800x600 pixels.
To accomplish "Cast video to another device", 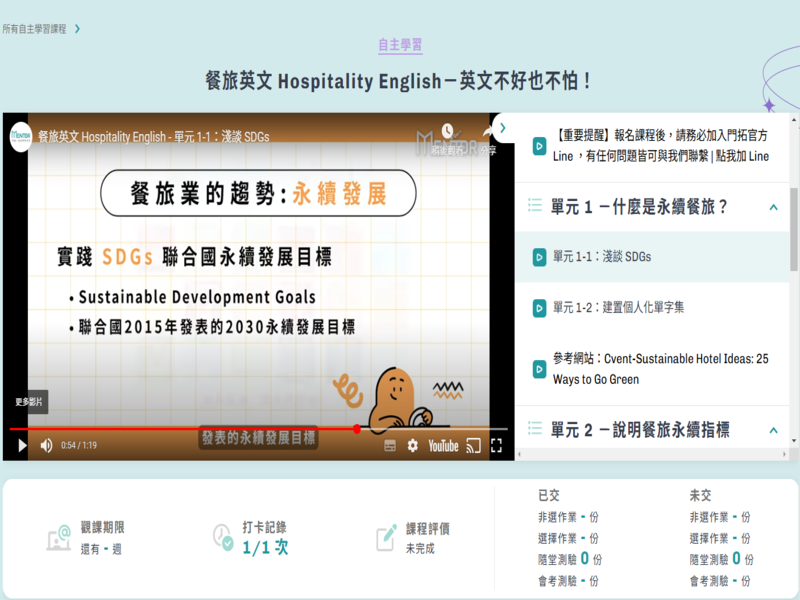I will (x=474, y=446).
